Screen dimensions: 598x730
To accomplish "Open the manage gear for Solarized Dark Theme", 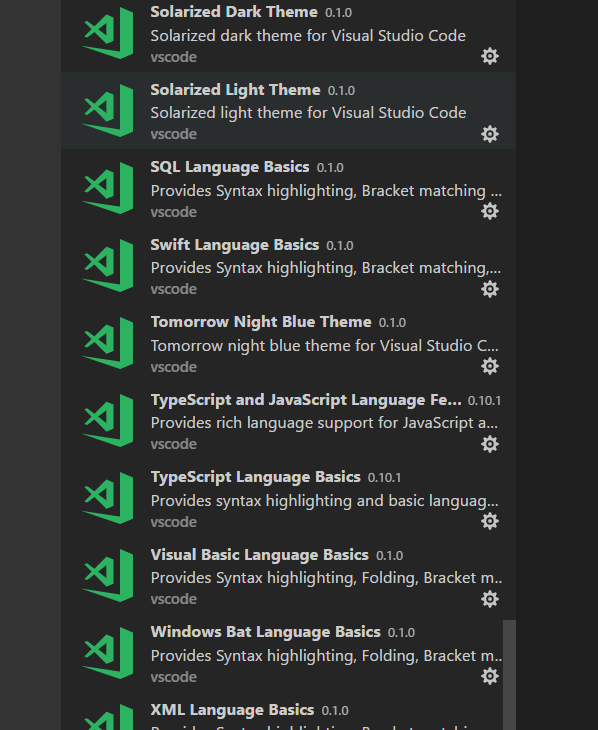I will [x=489, y=56].
